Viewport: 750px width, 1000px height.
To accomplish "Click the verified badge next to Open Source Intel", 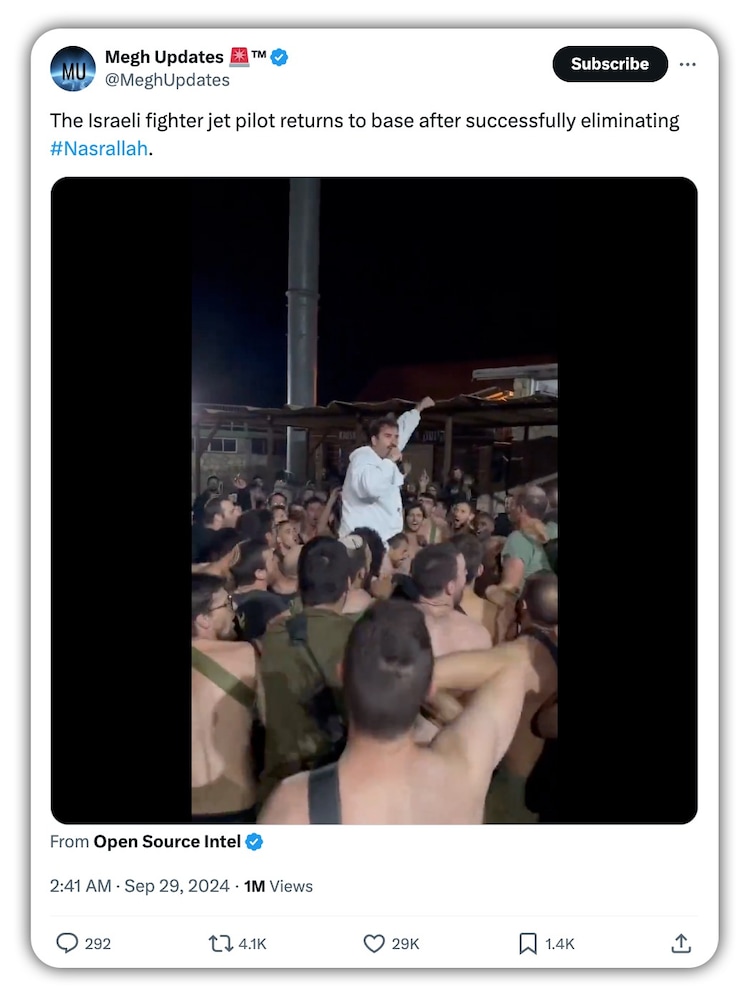I will coord(254,842).
